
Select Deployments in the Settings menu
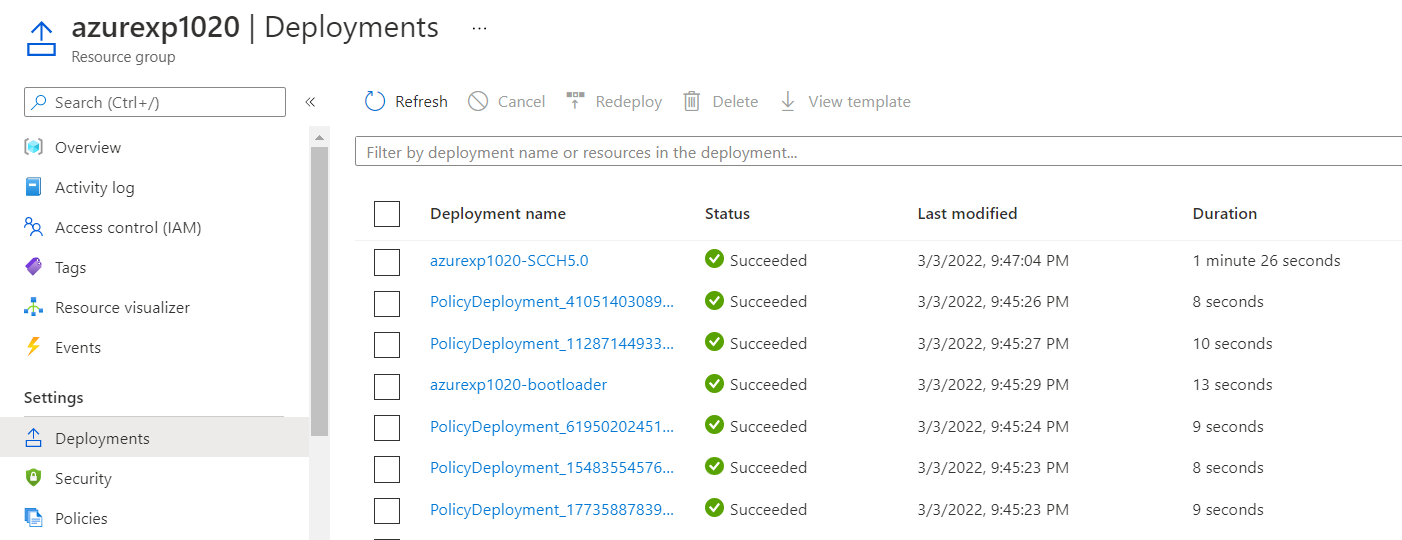click(x=155, y=438)
